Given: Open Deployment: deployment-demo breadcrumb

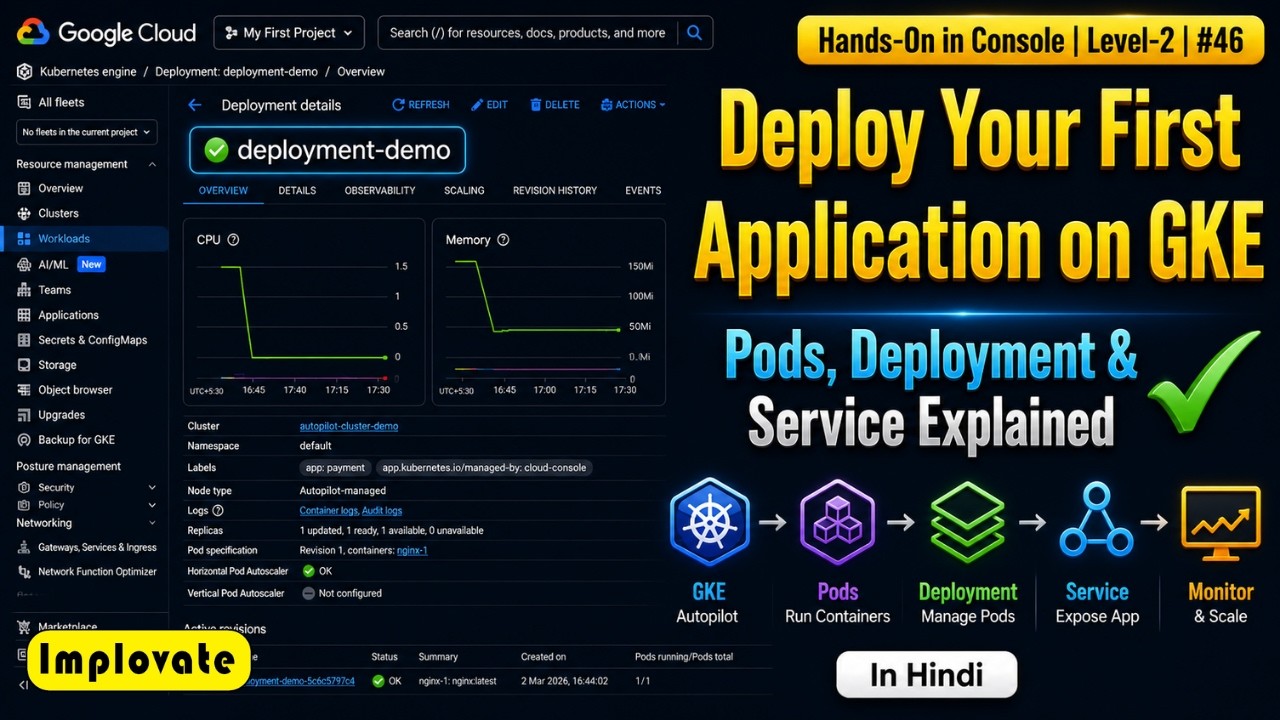Looking at the screenshot, I should 236,72.
